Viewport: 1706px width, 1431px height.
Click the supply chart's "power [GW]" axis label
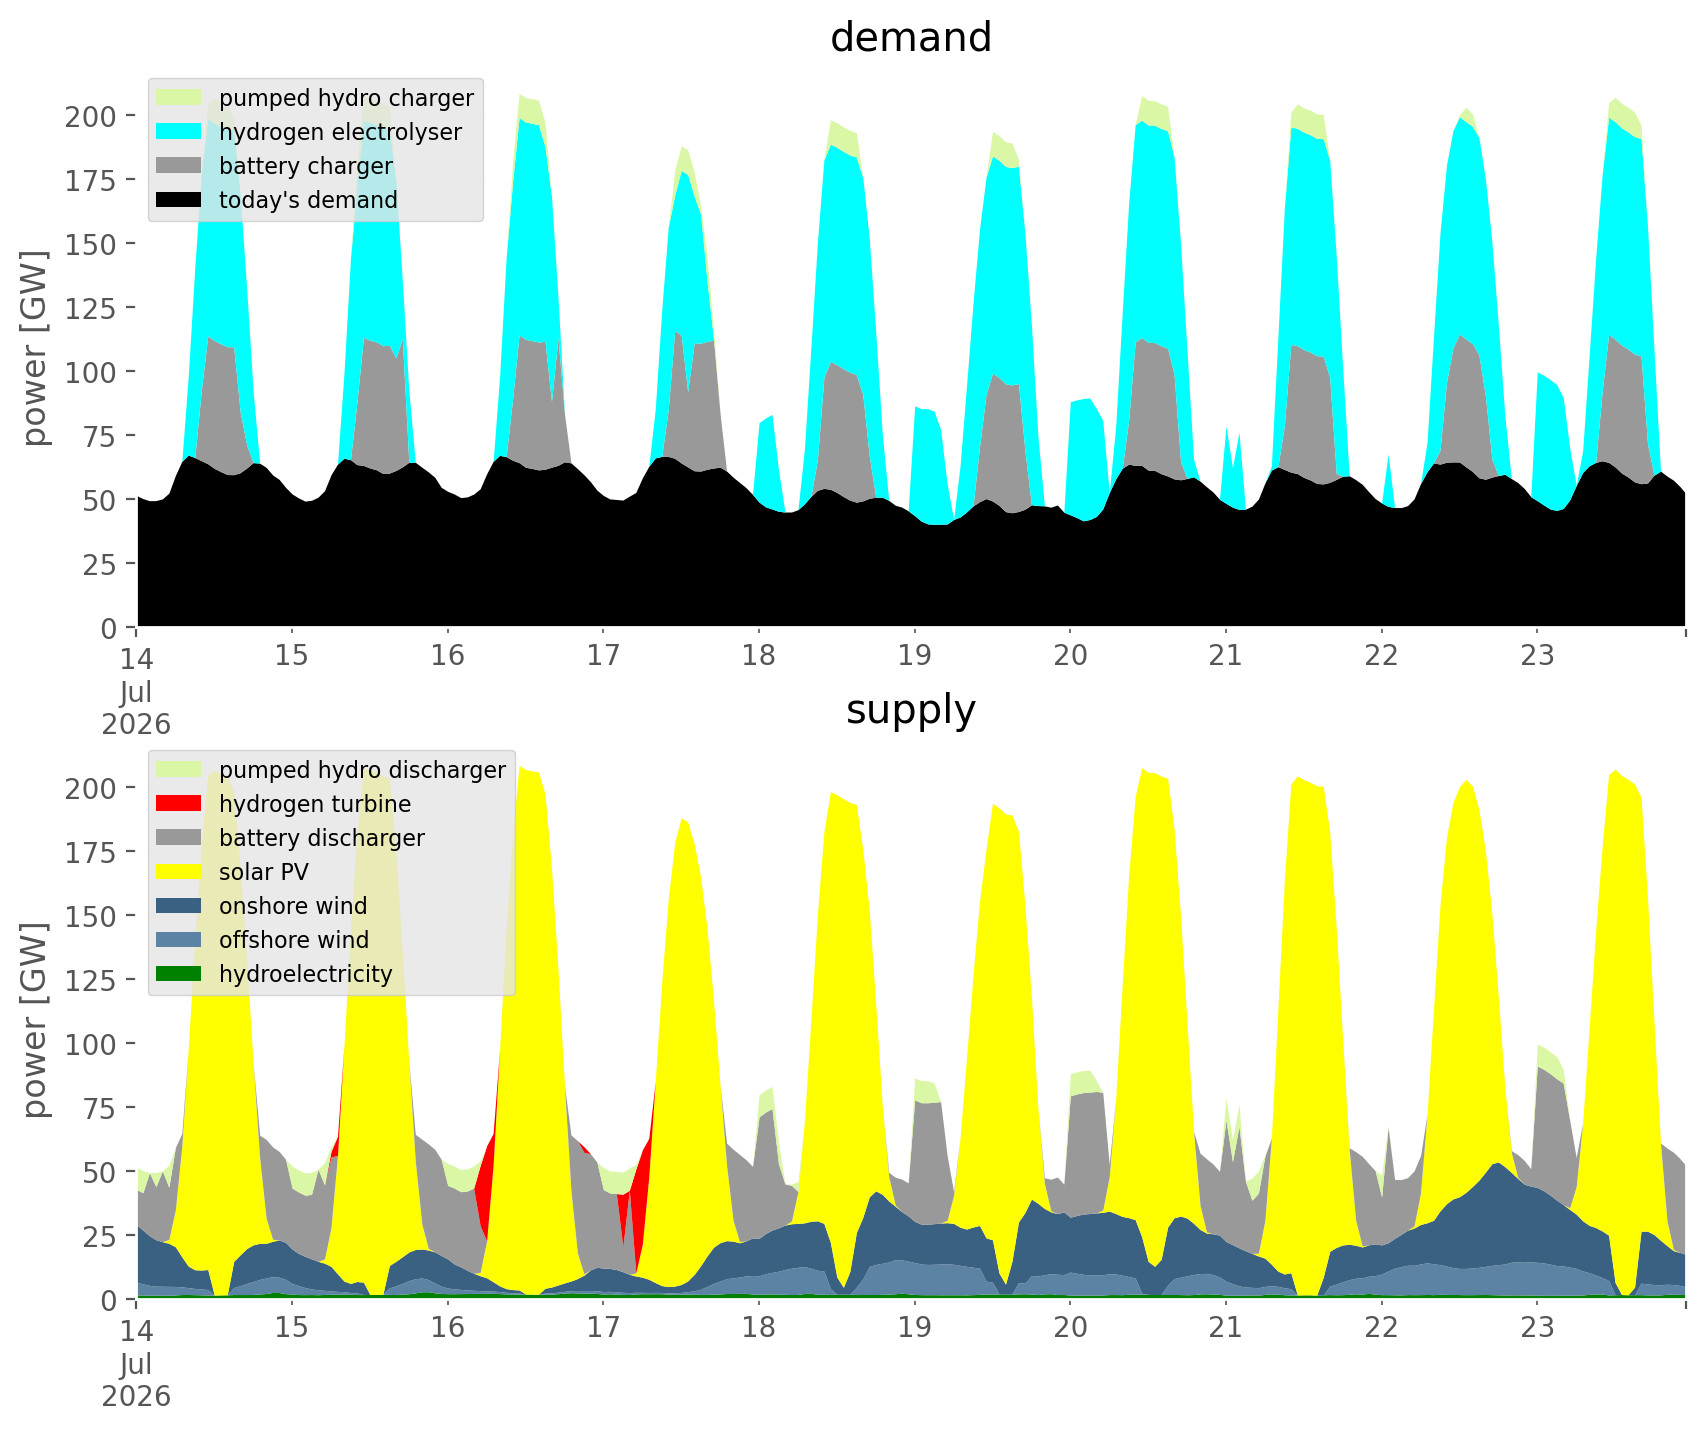tap(36, 1021)
